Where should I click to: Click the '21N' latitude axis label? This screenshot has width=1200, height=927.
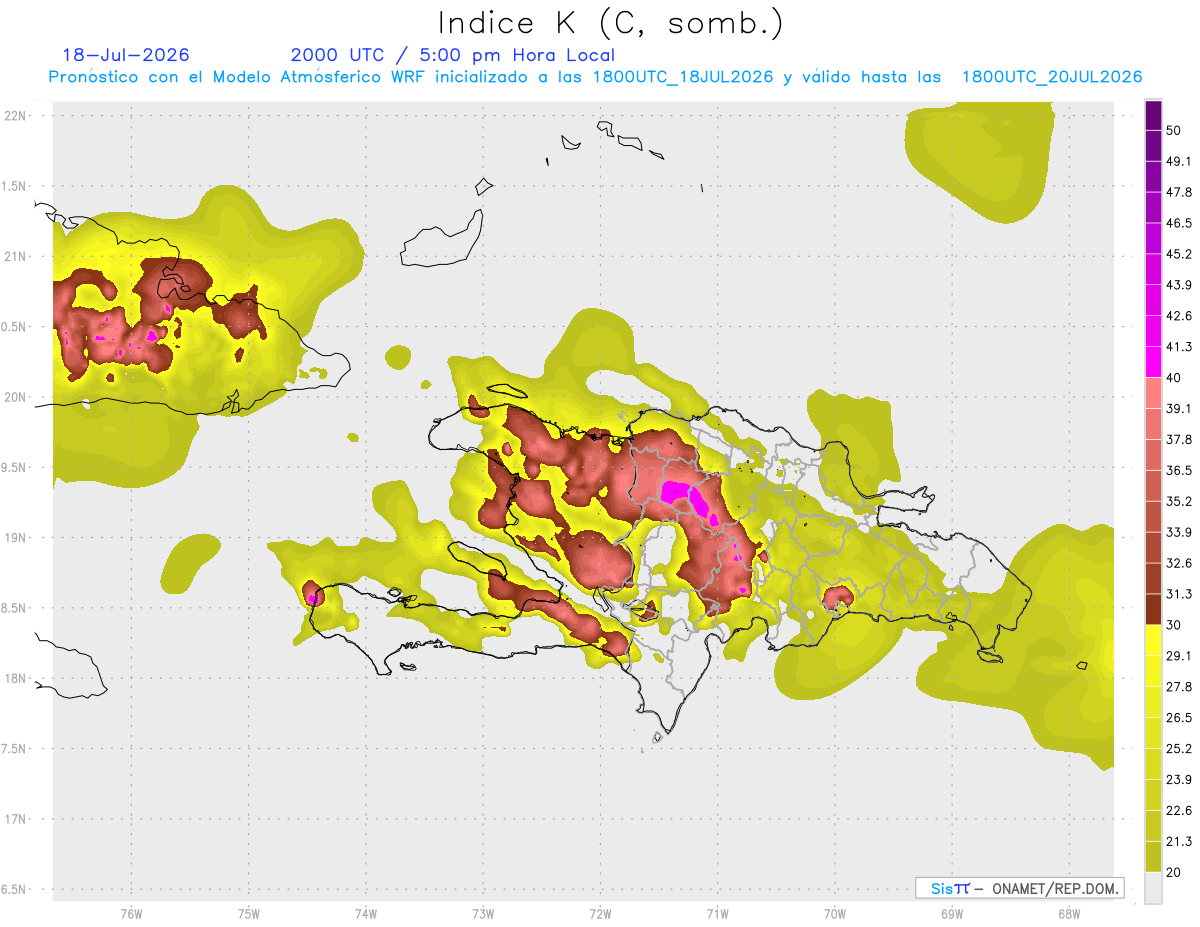[17, 256]
